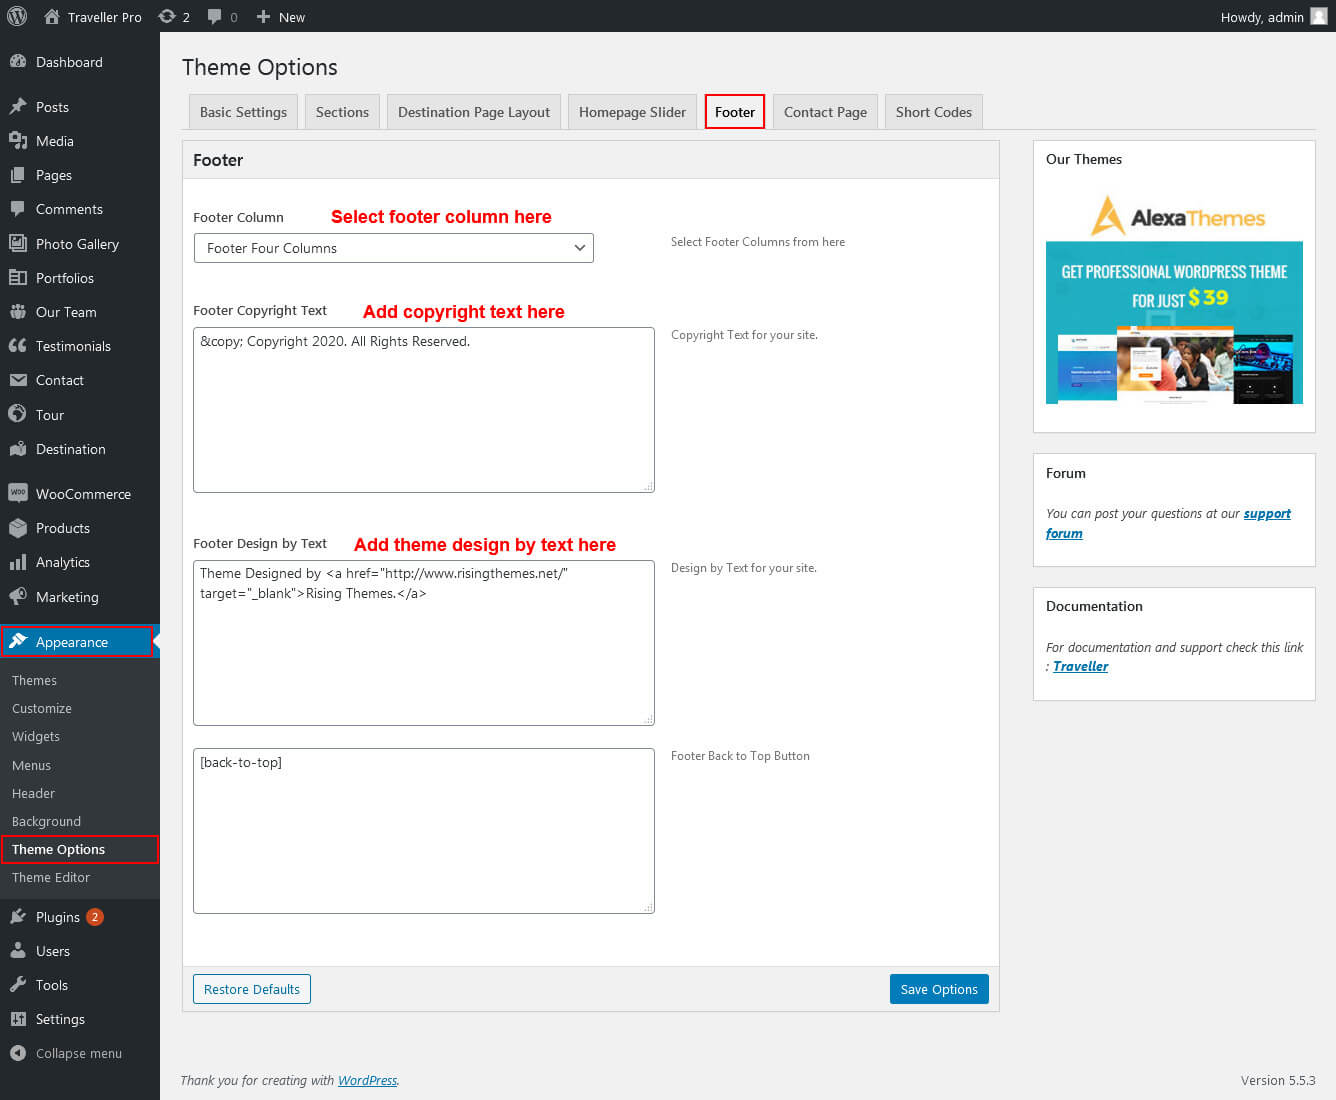Click the Testimonials quote icon

[18, 346]
